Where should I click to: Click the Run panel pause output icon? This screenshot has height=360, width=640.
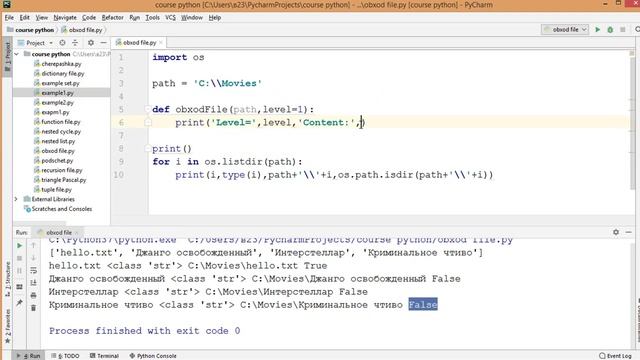[20, 271]
